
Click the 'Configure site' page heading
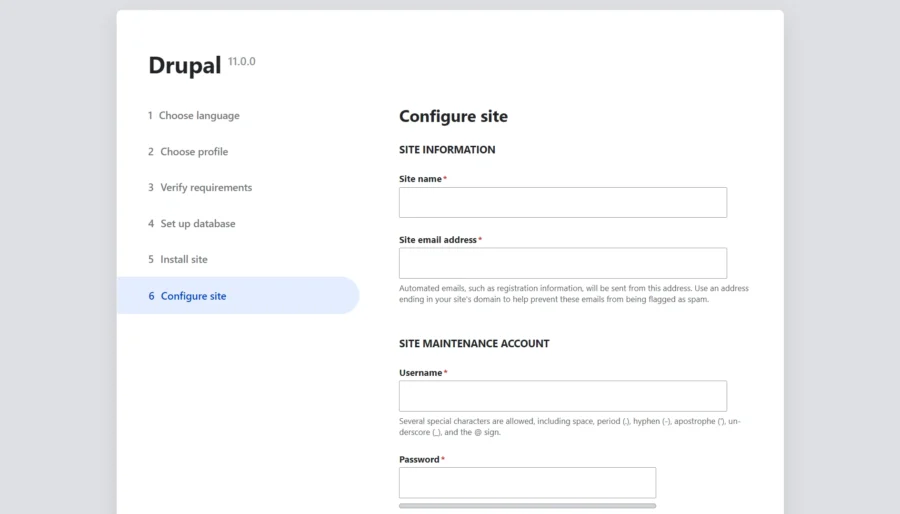point(453,116)
